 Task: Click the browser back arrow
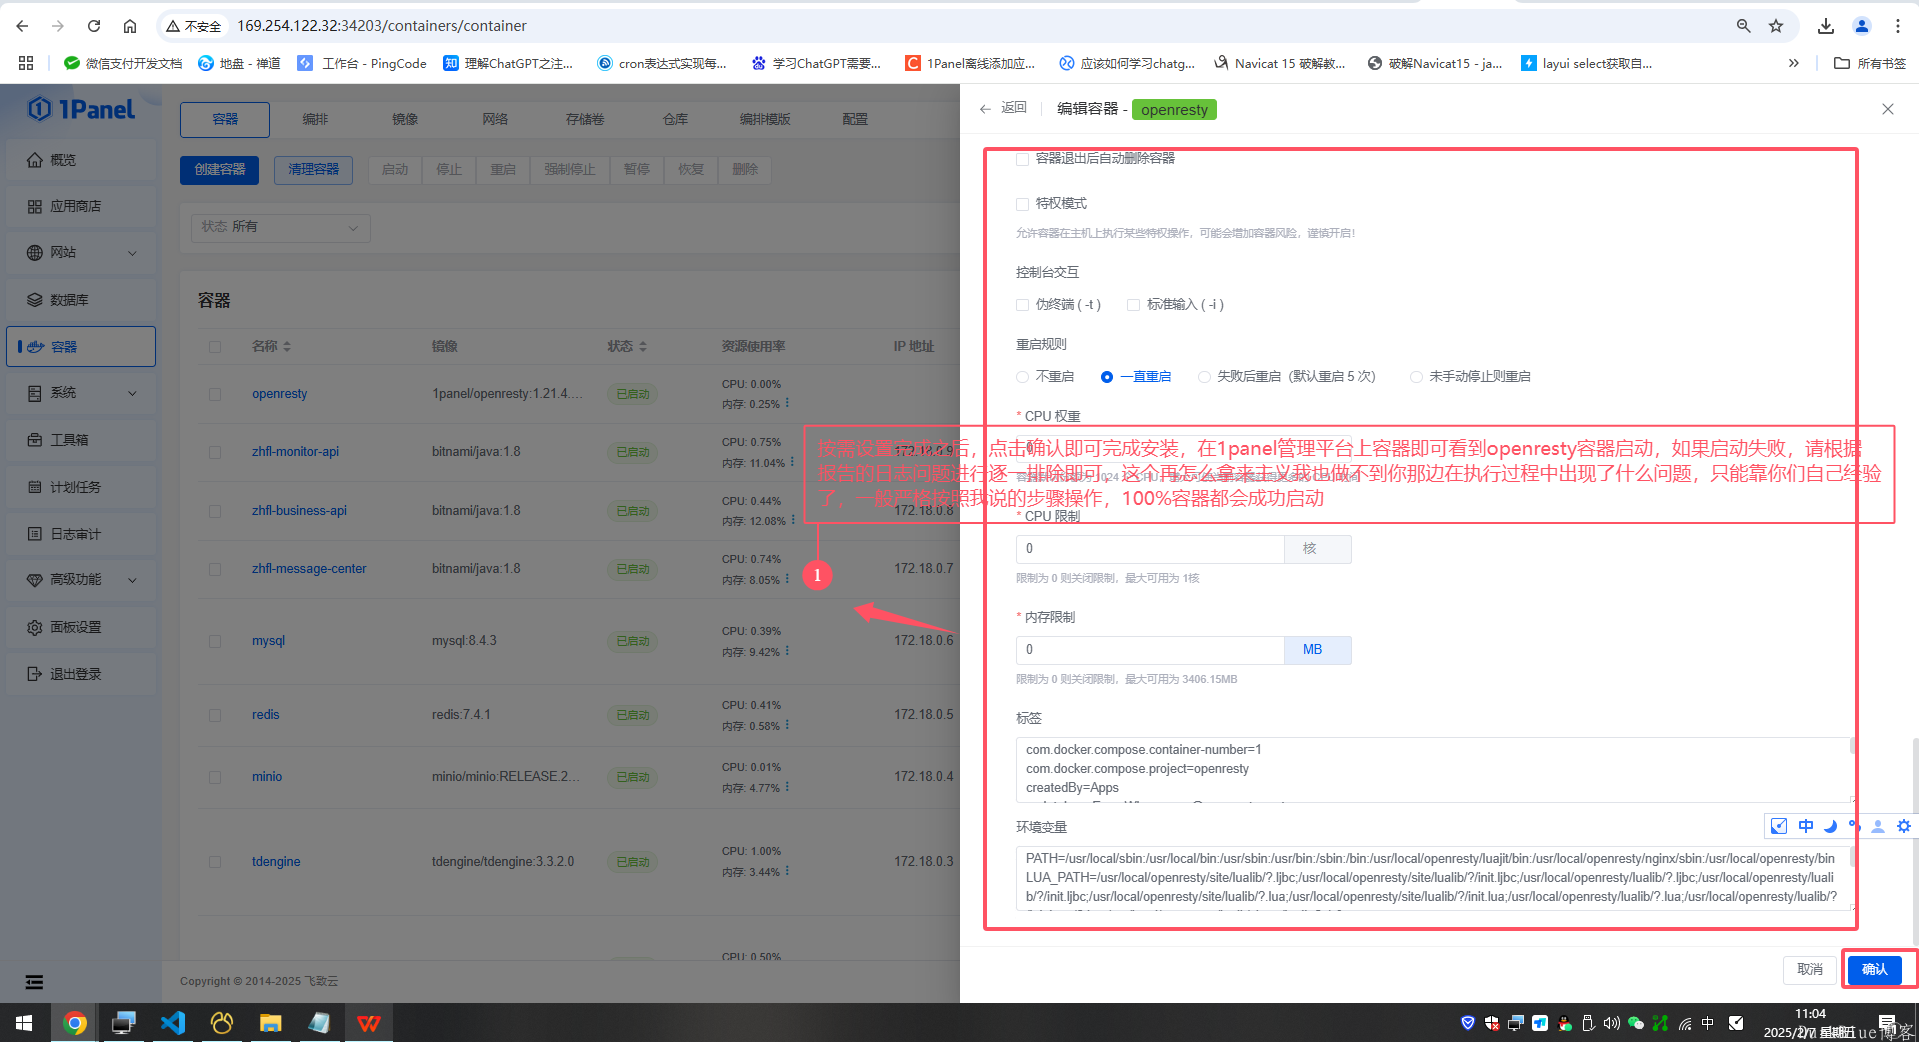(22, 26)
